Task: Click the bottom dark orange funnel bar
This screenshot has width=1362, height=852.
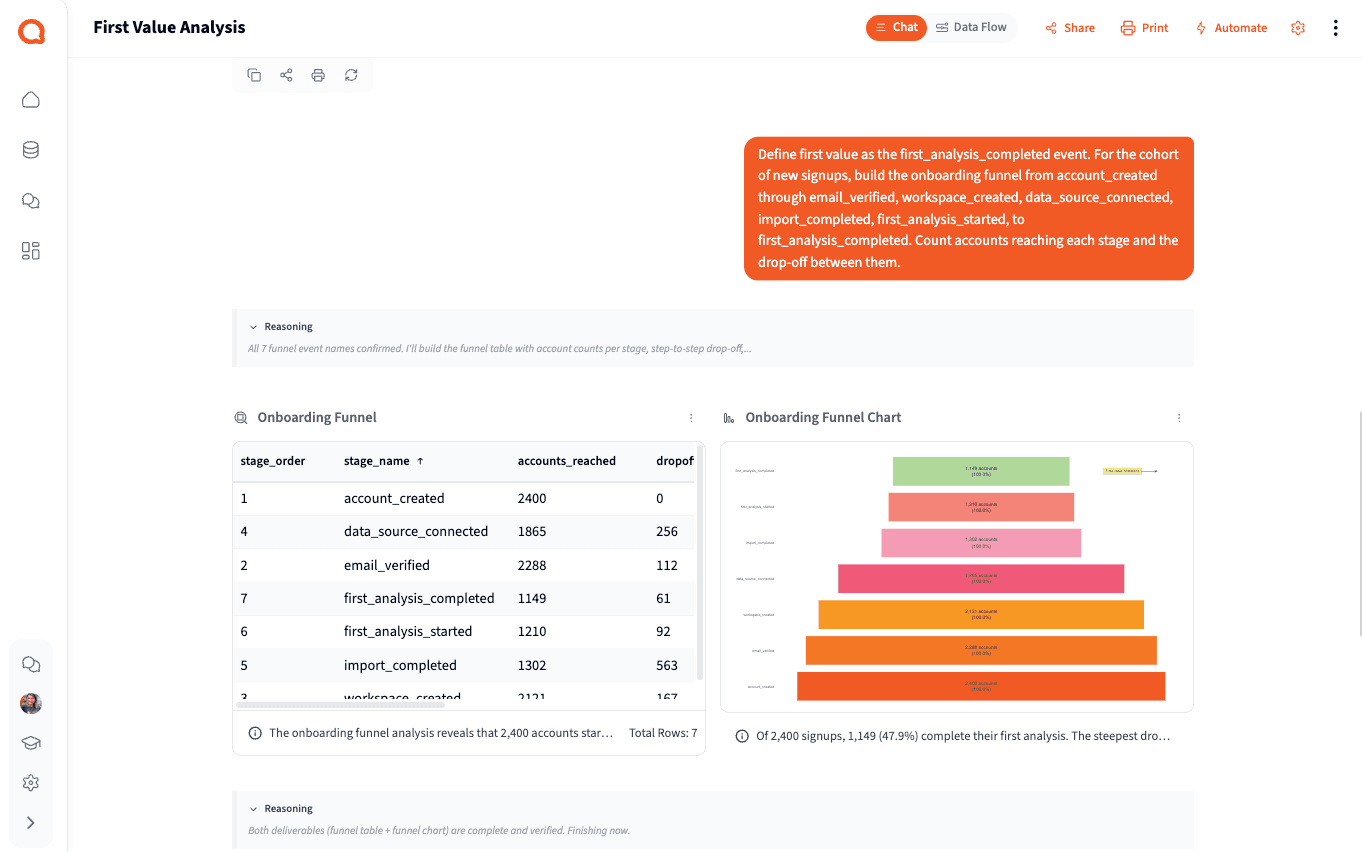Action: click(981, 686)
